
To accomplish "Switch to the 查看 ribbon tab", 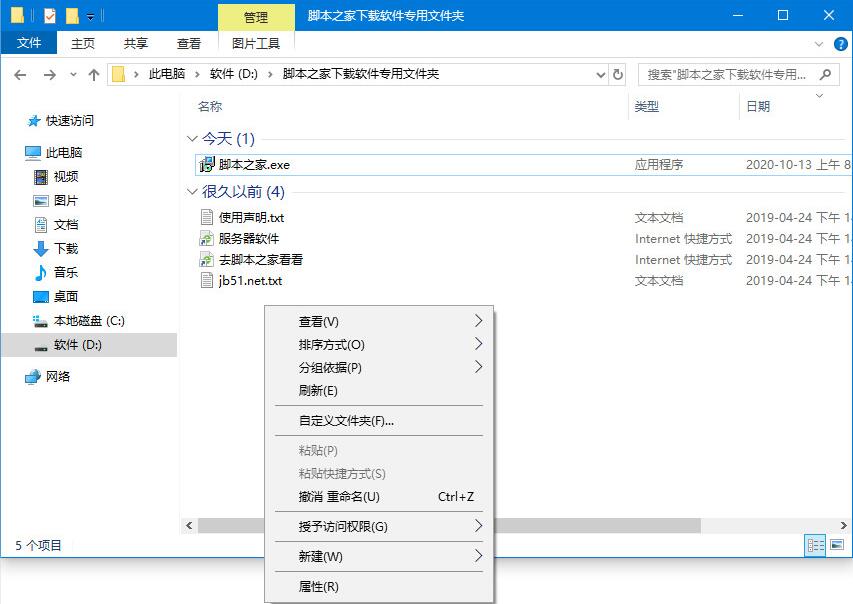I will [x=190, y=43].
